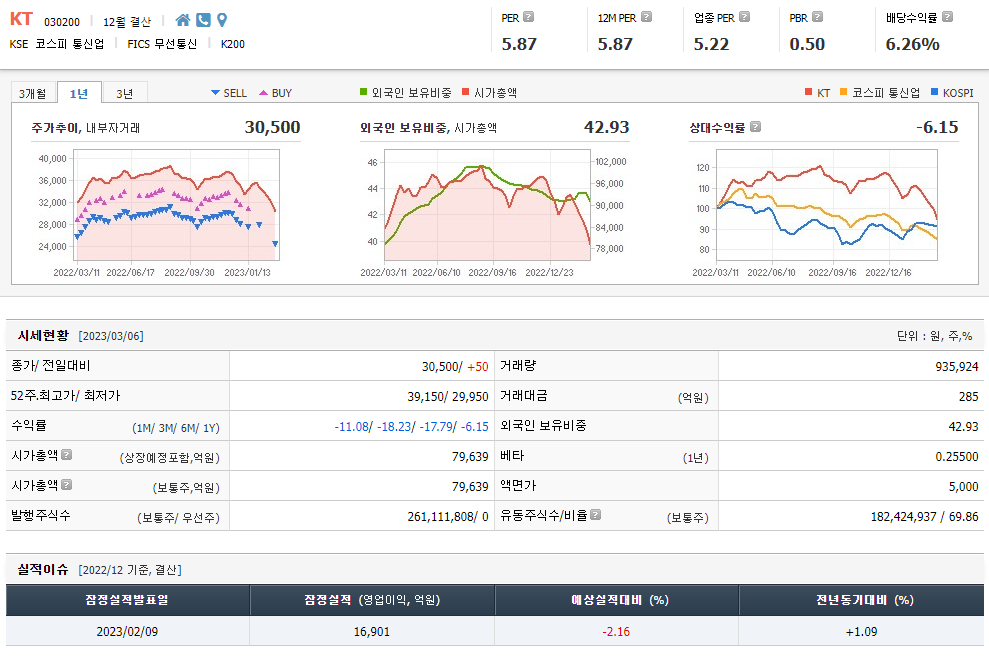Click the 52-week high/low value 39,150/ 29,950
This screenshot has height=656, width=989.
tap(448, 397)
